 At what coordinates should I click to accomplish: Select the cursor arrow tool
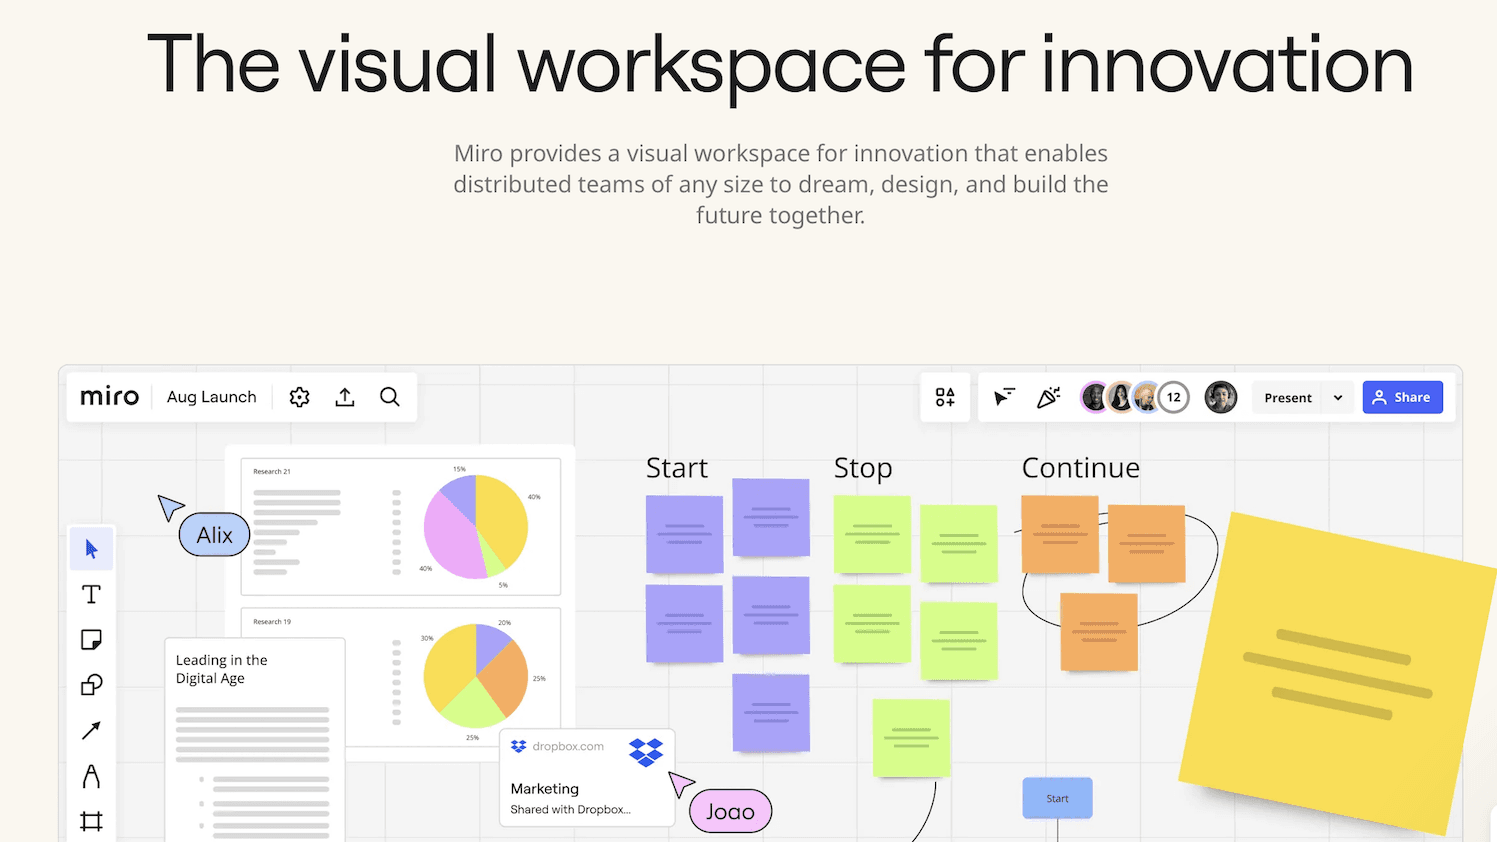click(x=91, y=549)
